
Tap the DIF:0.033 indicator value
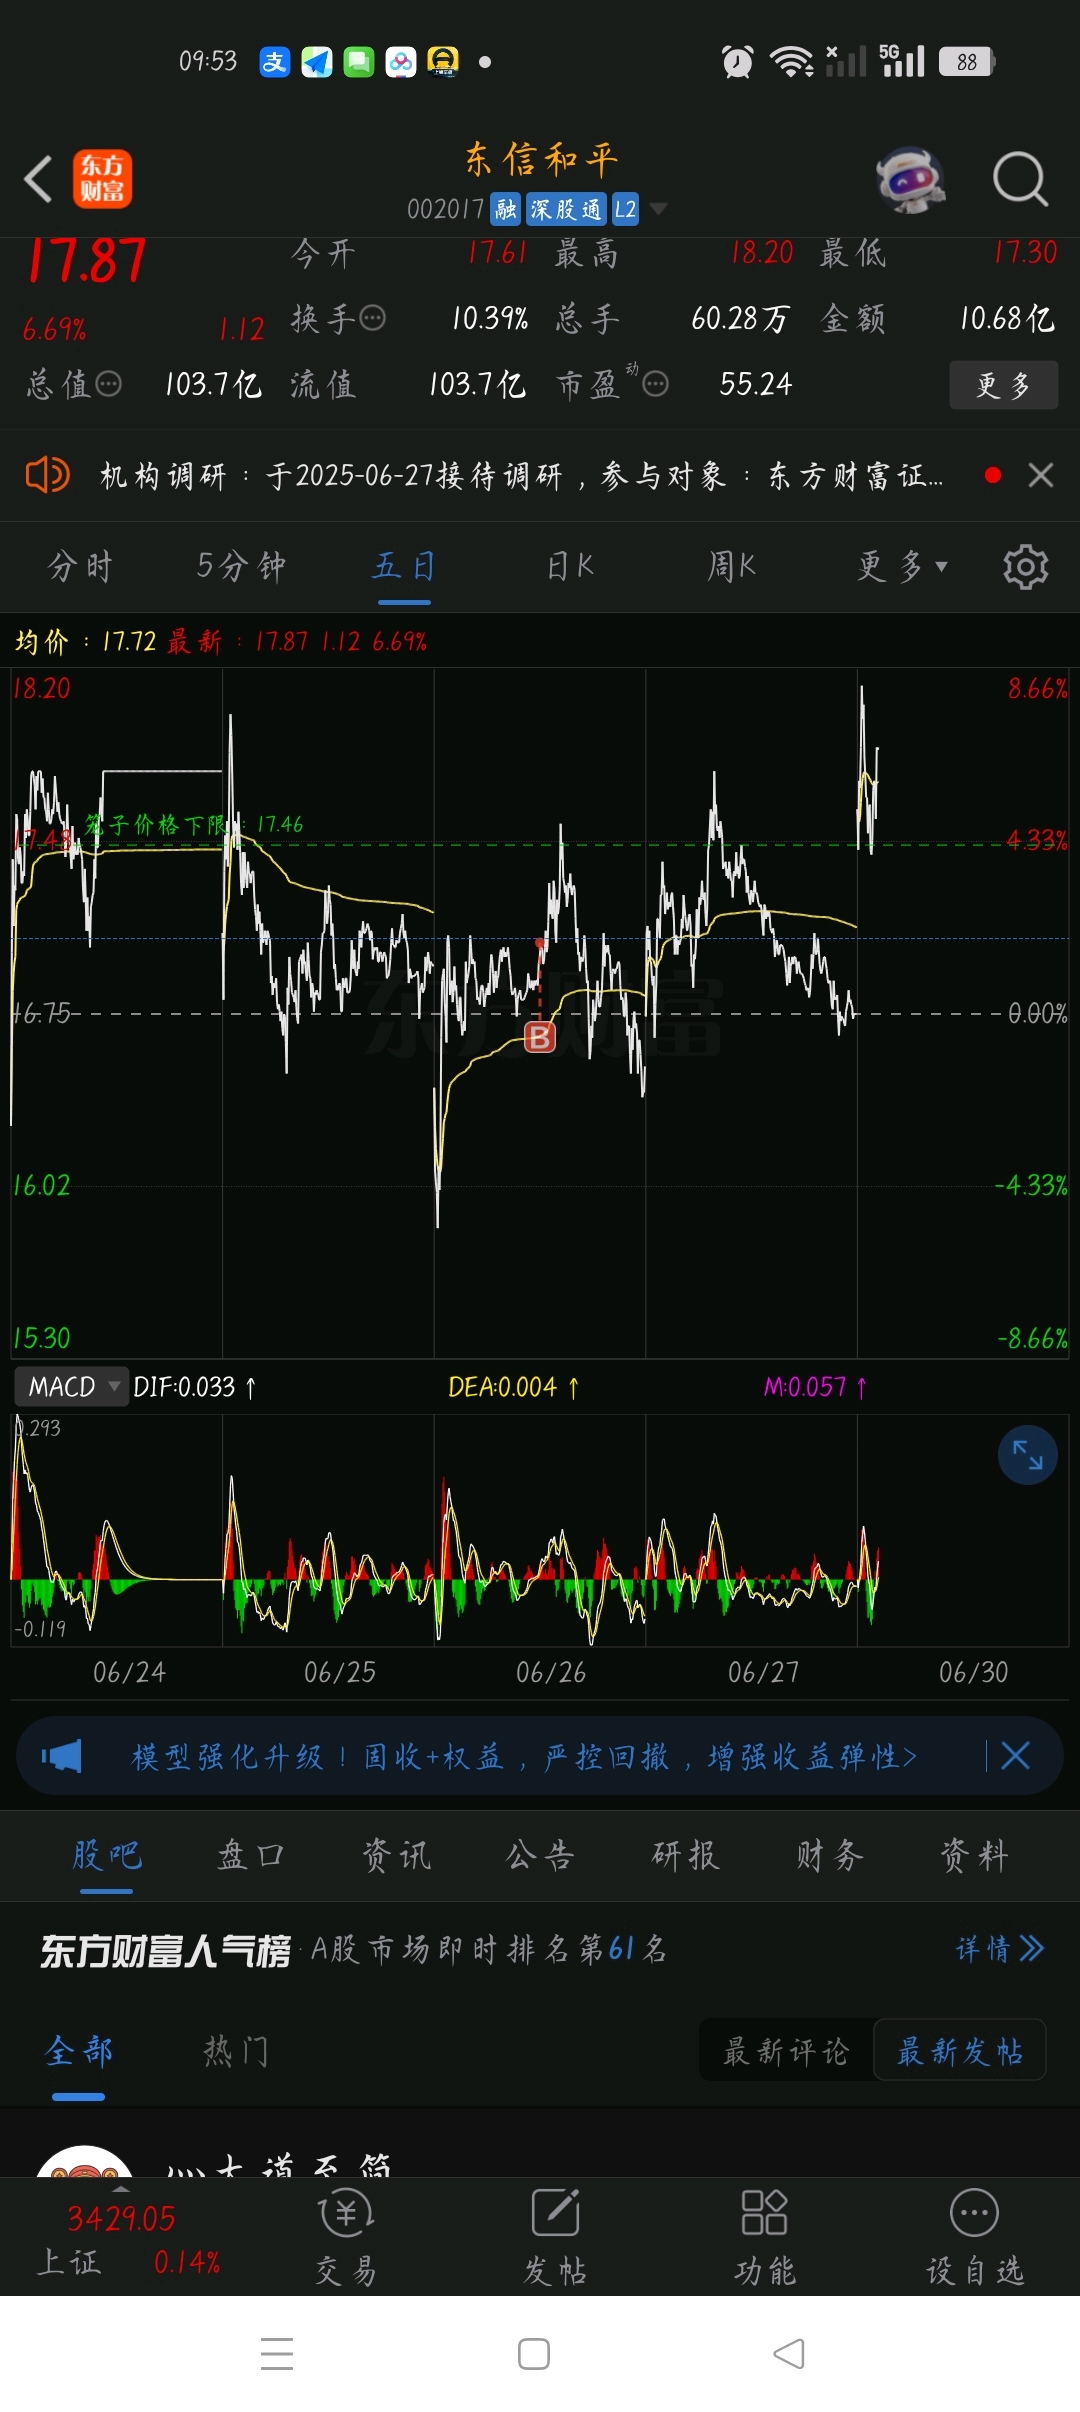[x=195, y=1387]
